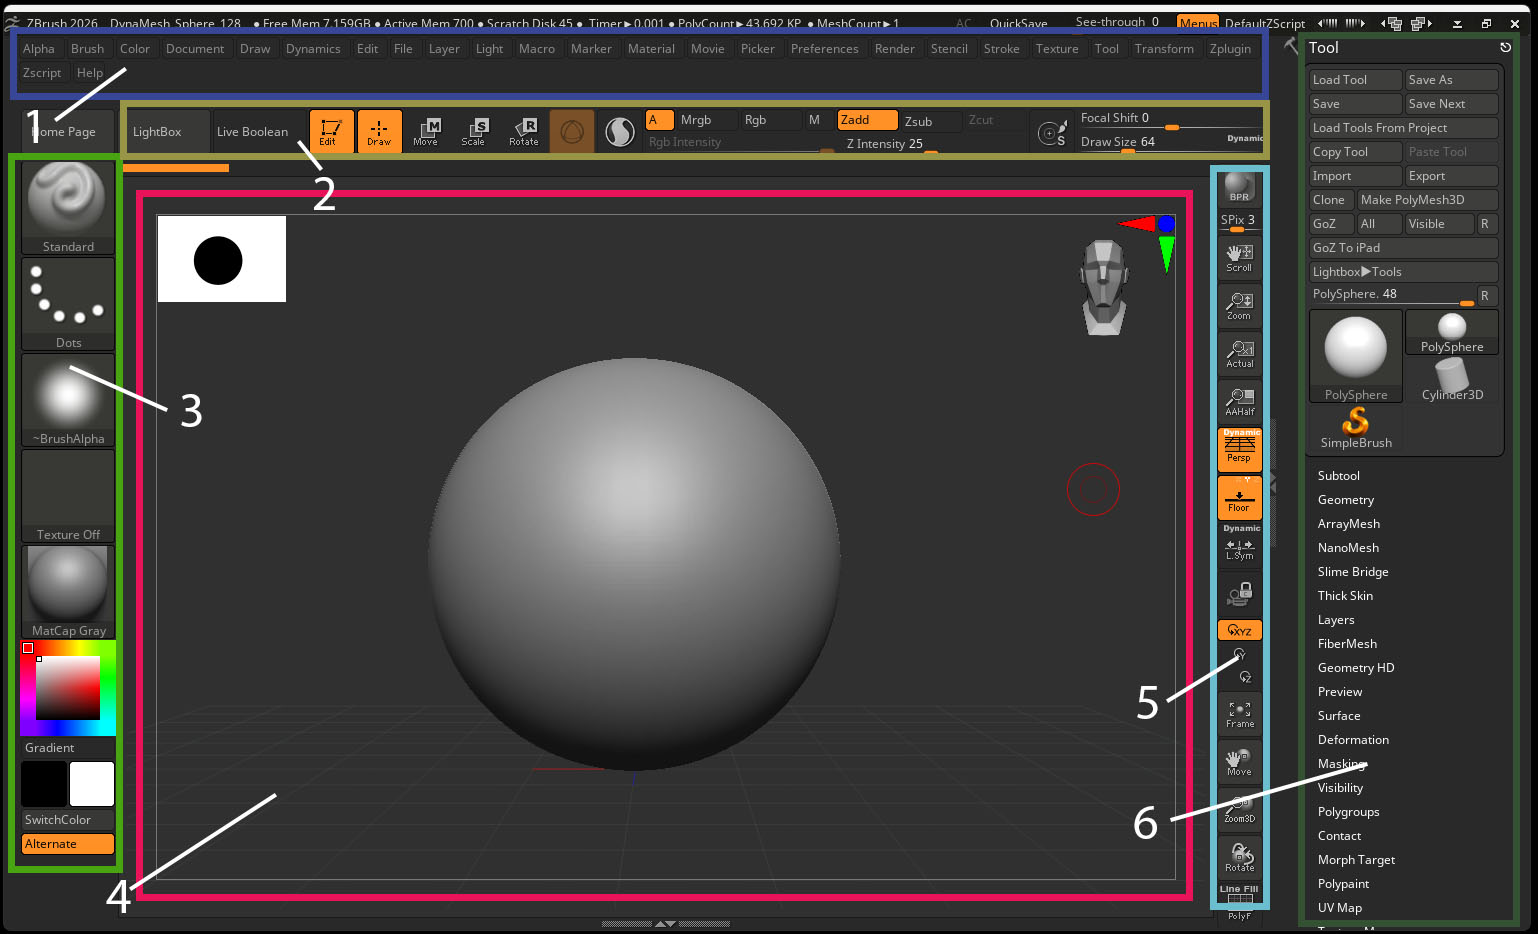The width and height of the screenshot is (1538, 934).
Task: Click the Load Tool button
Action: (1355, 80)
